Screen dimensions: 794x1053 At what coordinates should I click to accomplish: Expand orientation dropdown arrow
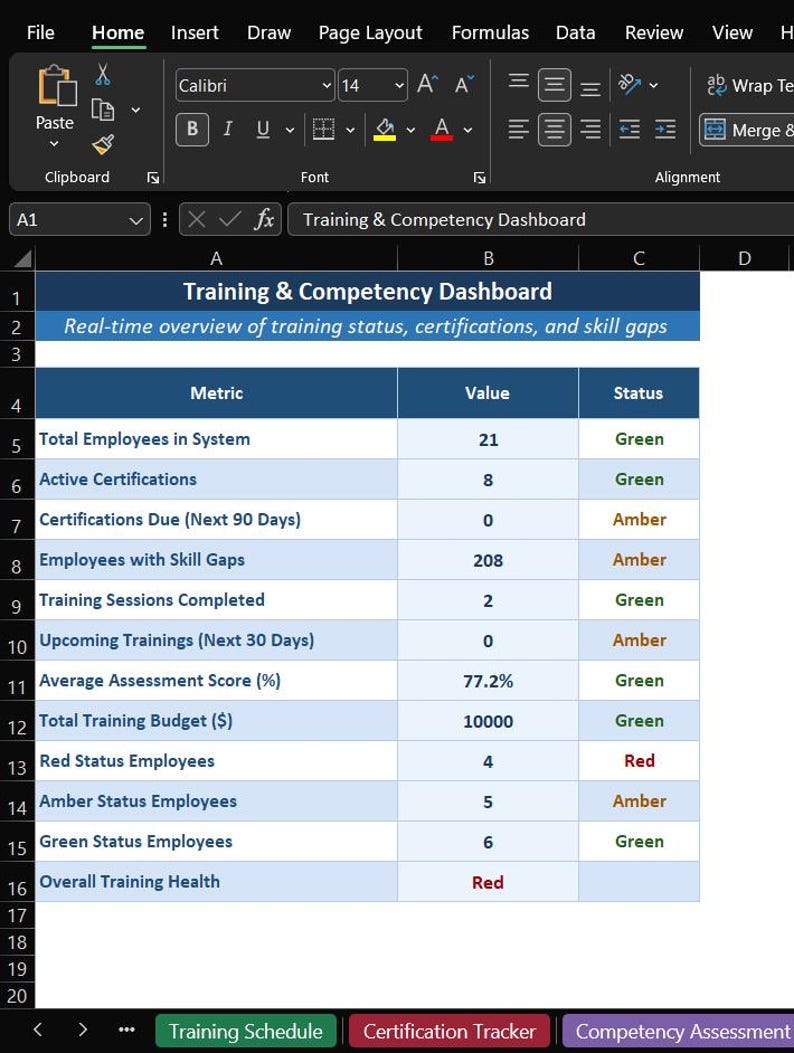(x=654, y=85)
